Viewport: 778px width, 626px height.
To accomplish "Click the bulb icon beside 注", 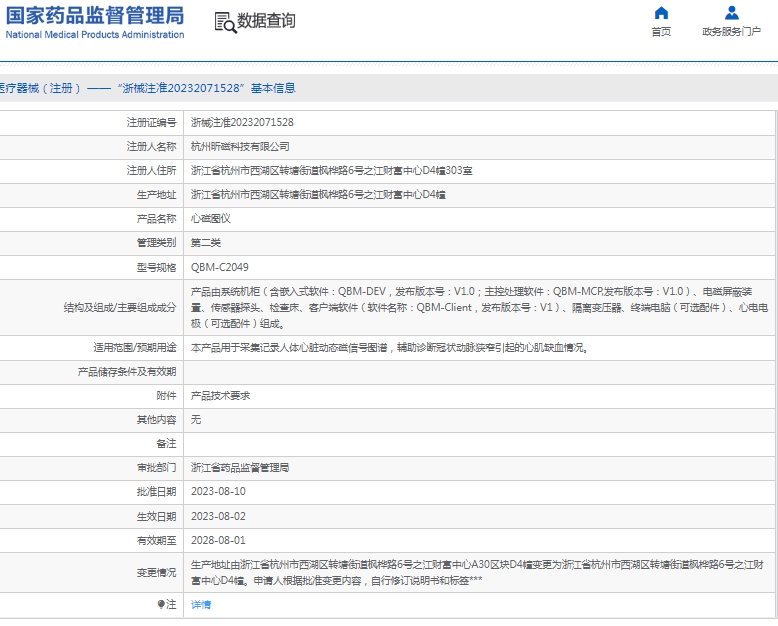I will [x=161, y=604].
